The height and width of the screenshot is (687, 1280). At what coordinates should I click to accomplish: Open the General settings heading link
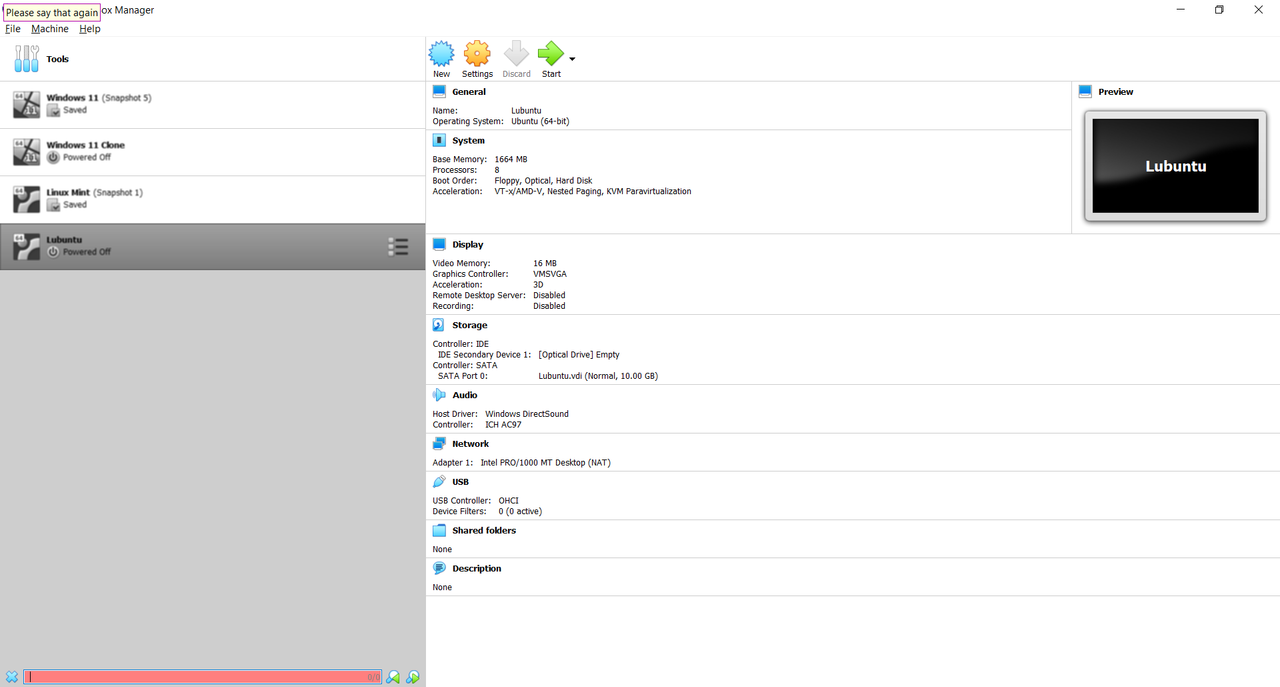pyautogui.click(x=469, y=92)
